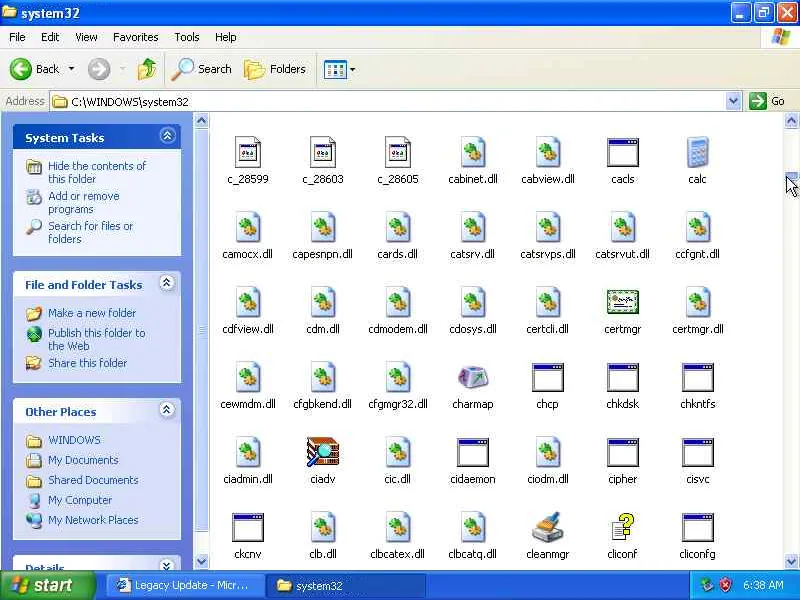Open the Edit menu
The width and height of the screenshot is (800, 600).
click(50, 37)
